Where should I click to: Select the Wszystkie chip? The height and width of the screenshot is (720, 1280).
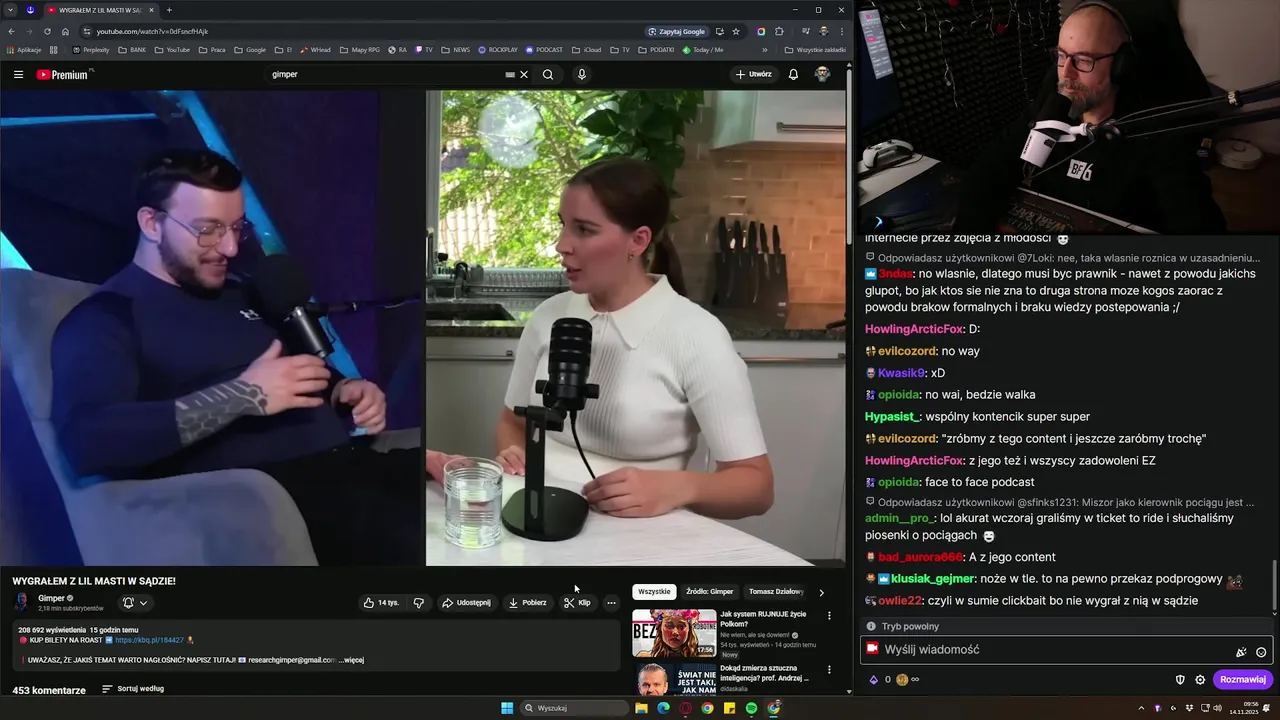tap(654, 592)
